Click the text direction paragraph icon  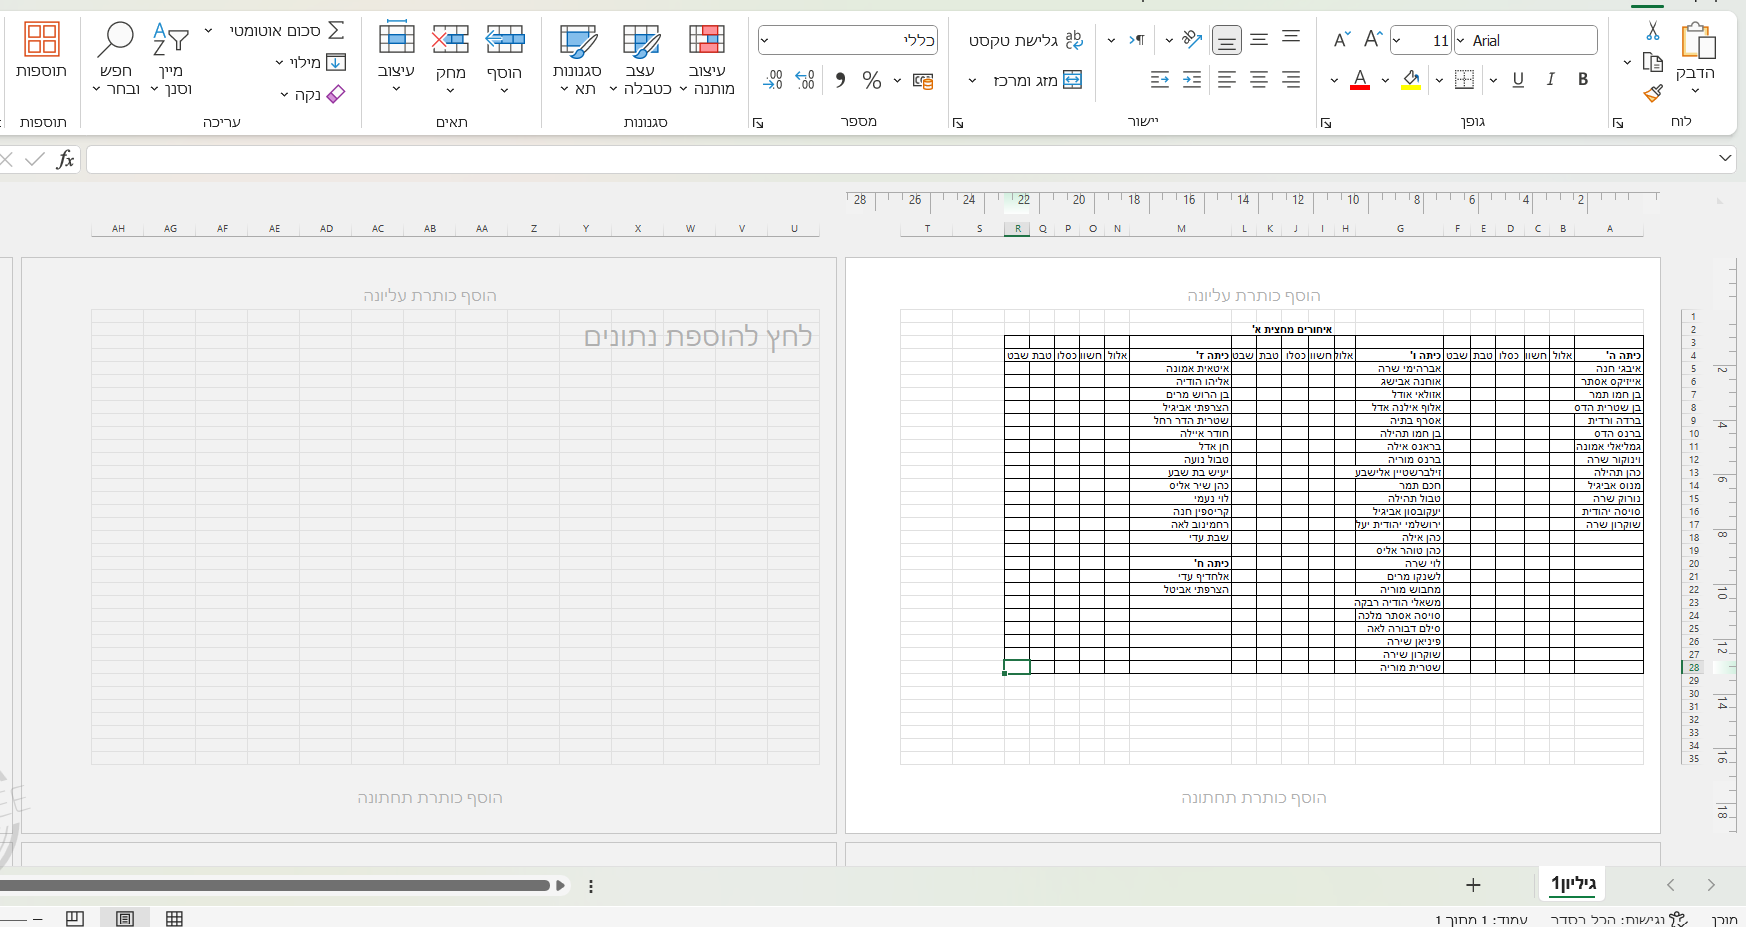tap(1136, 40)
